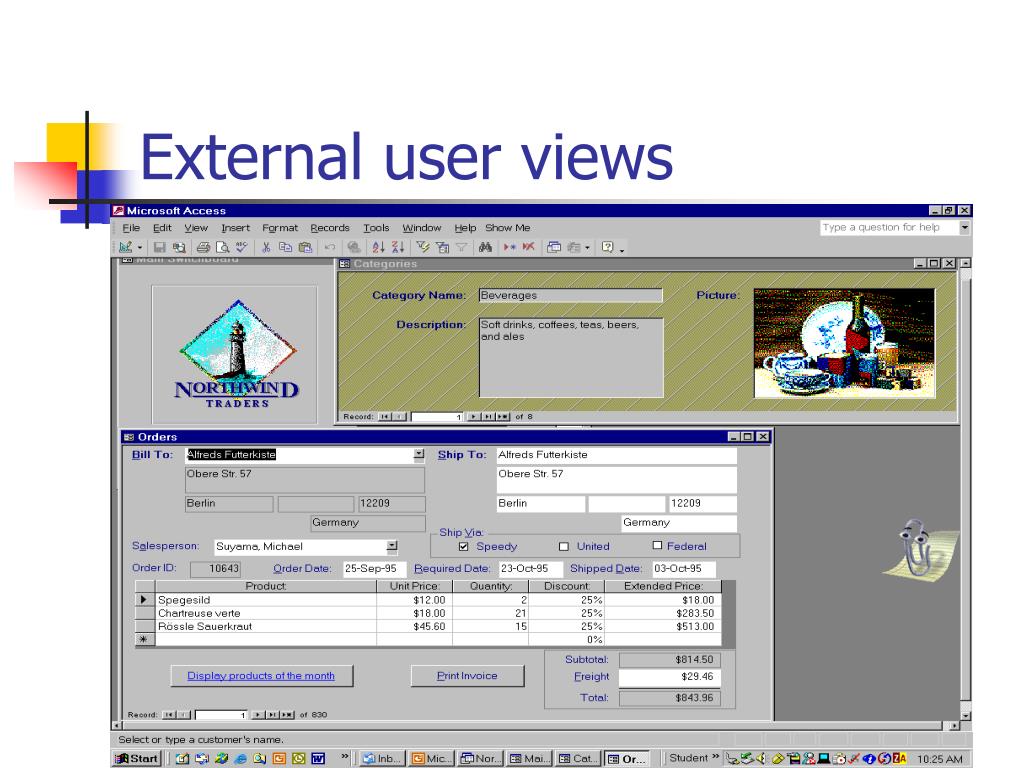Sort records descending Z to A
This screenshot has width=1024, height=768.
(398, 248)
